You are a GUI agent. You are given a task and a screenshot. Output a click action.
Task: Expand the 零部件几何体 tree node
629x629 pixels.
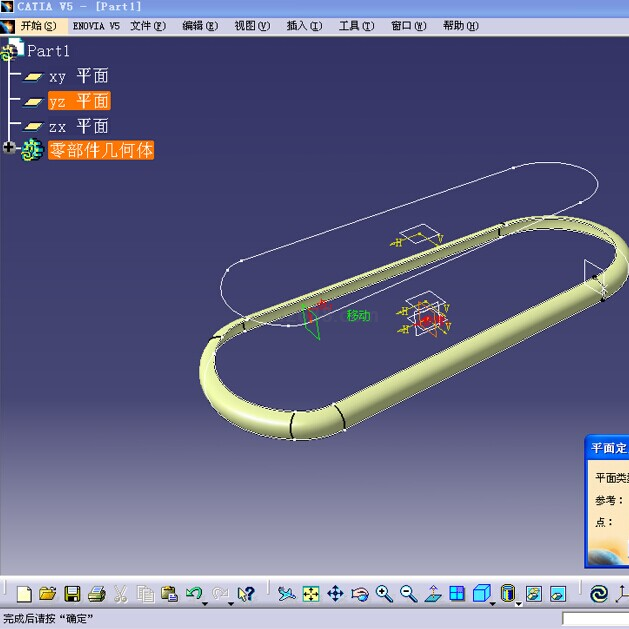coord(9,149)
